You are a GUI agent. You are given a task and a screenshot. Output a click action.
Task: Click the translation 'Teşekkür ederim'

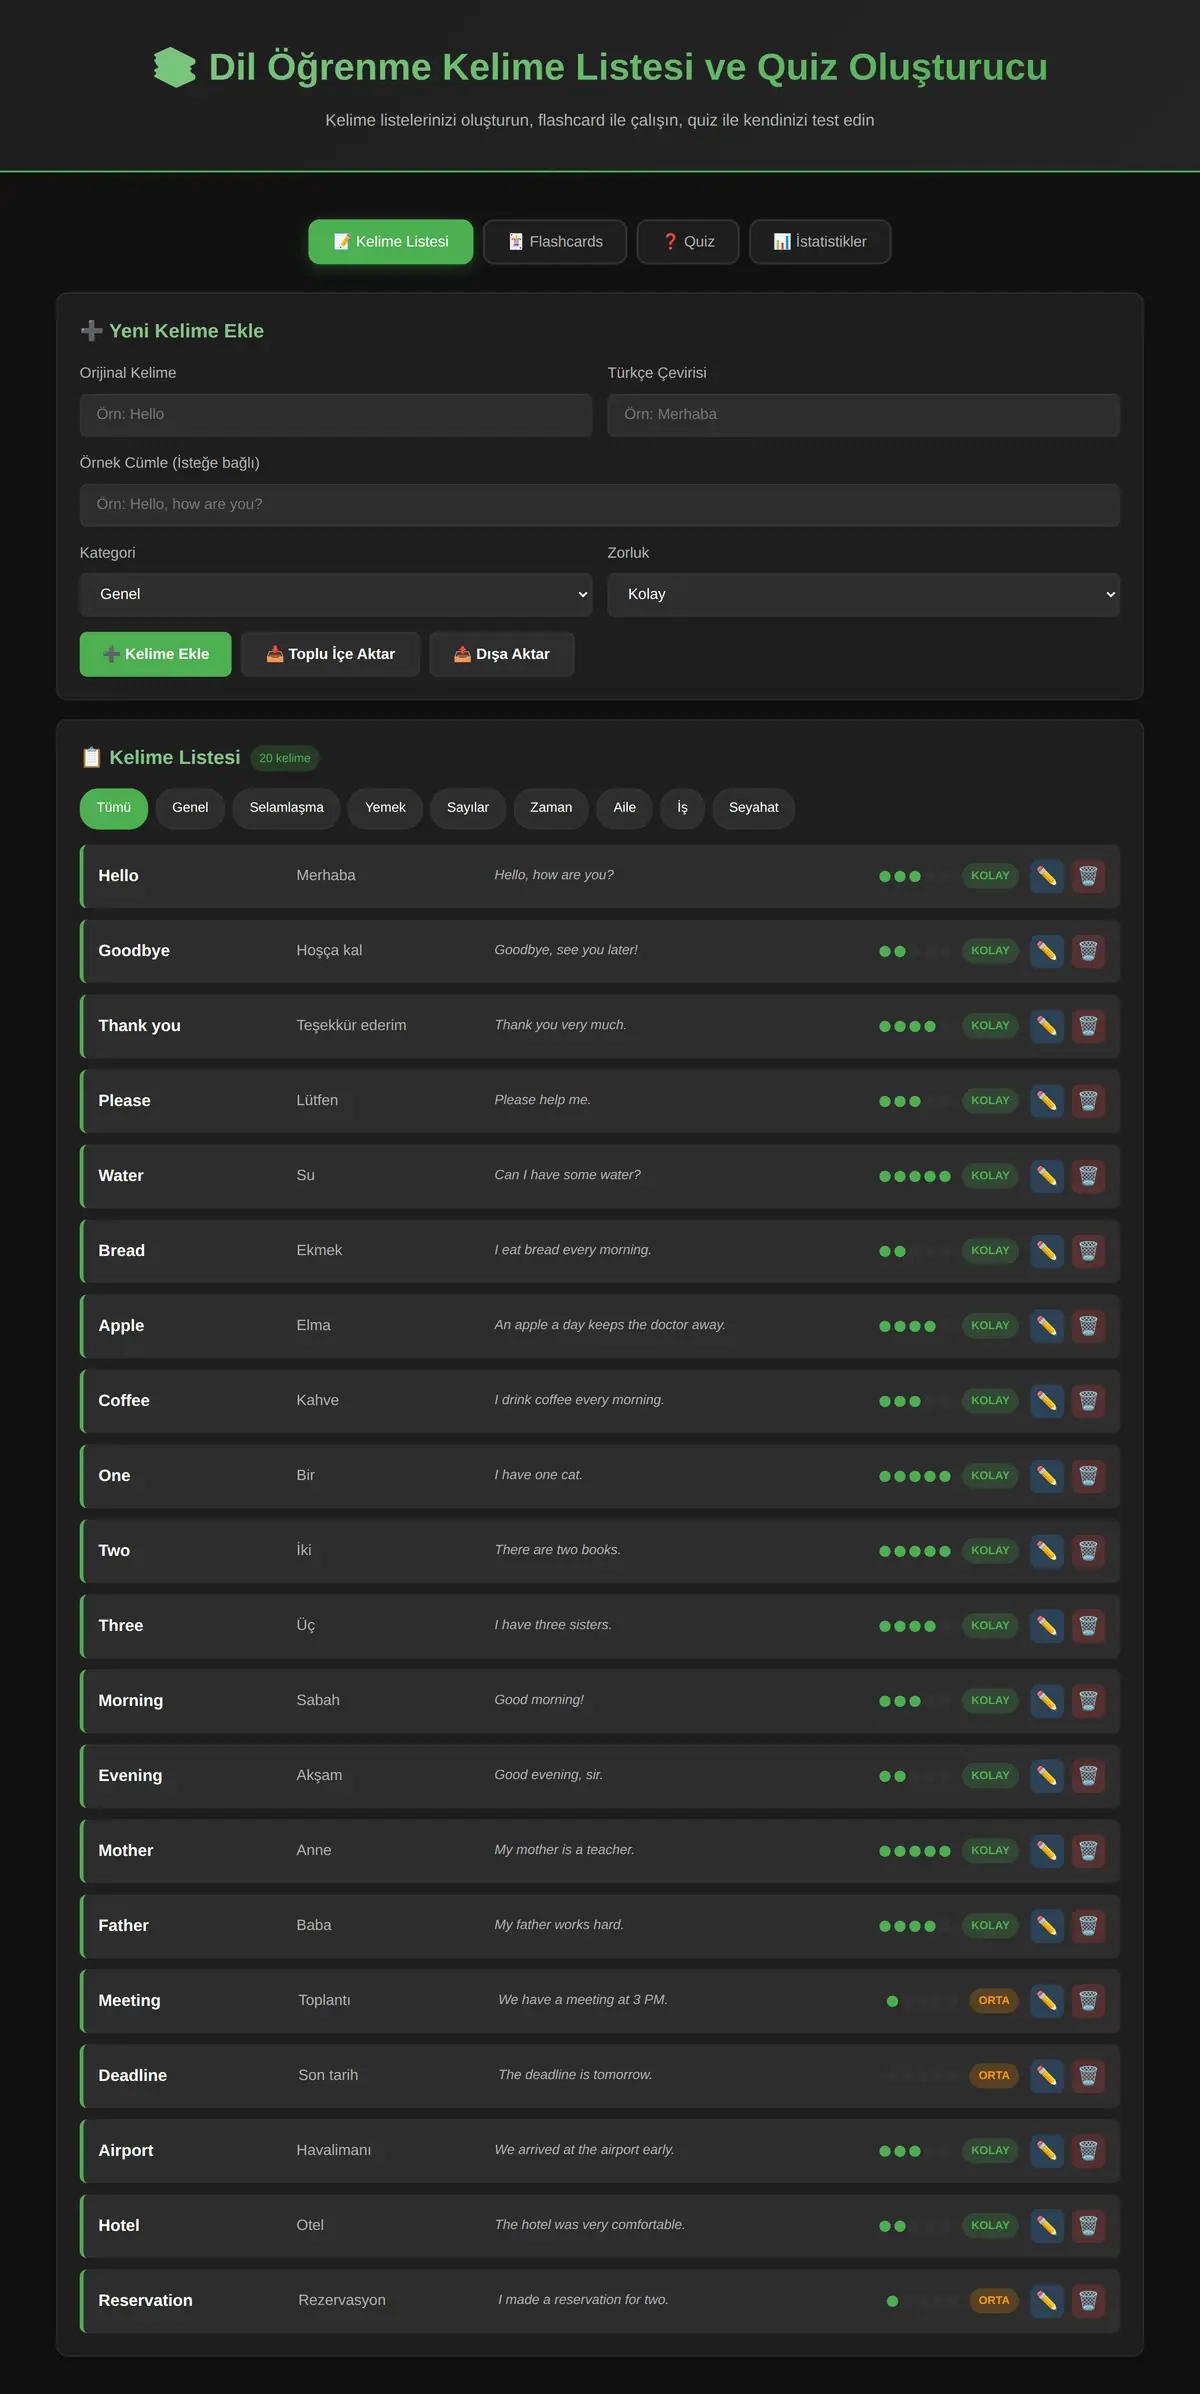click(351, 1025)
